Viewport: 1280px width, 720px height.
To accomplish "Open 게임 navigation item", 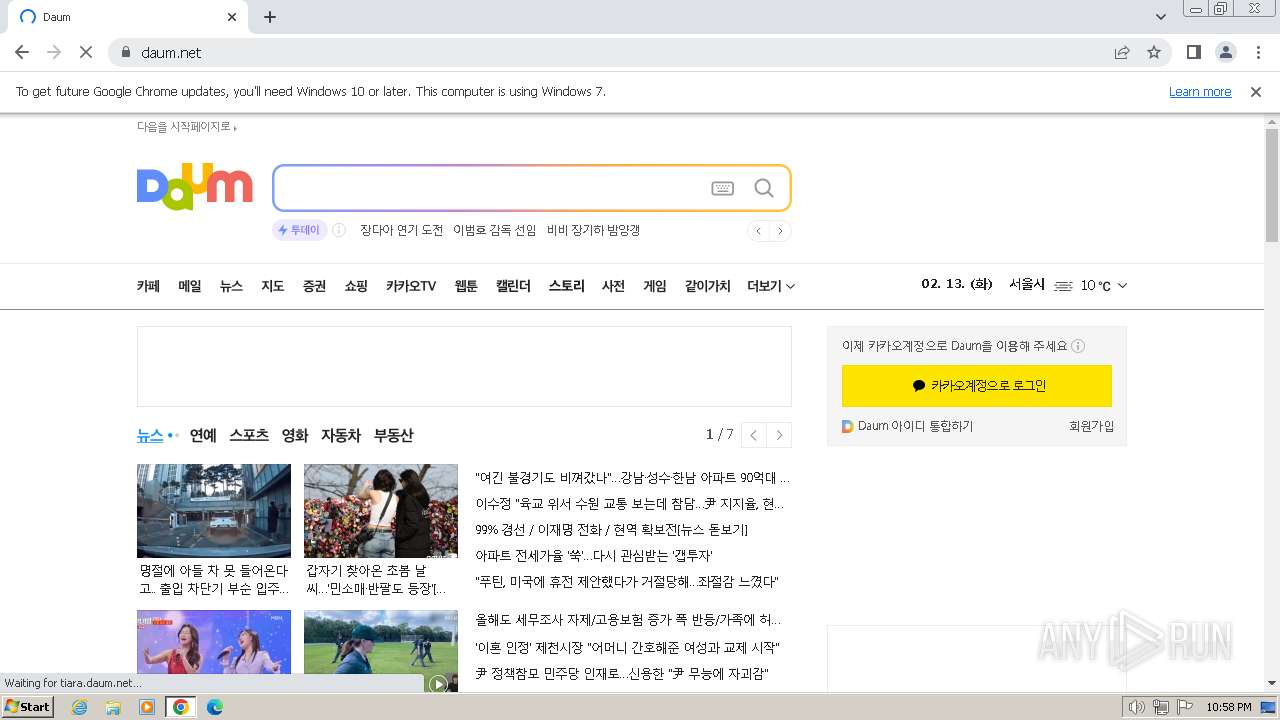I will 655,286.
